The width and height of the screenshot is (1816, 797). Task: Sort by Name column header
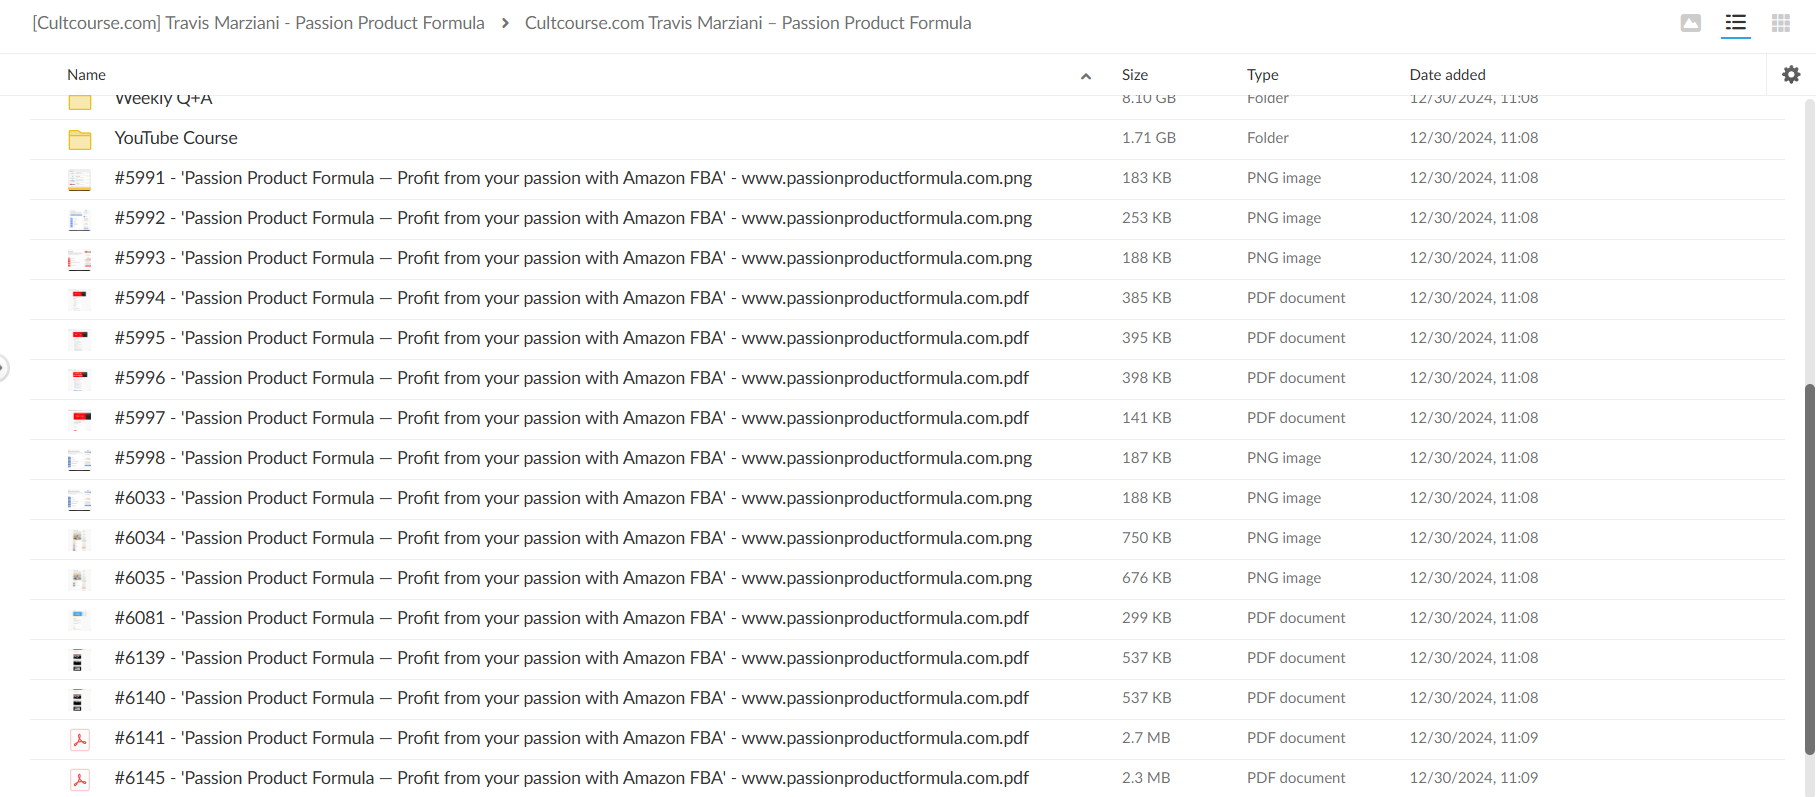[86, 75]
